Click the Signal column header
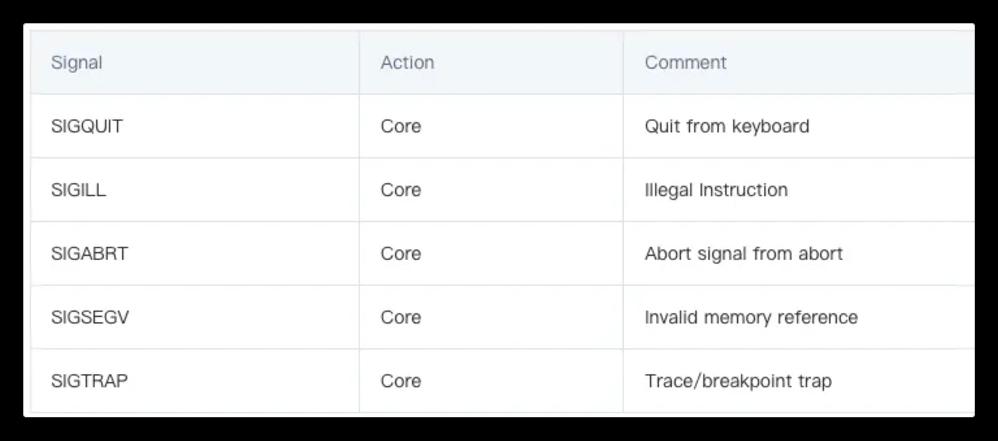Image resolution: width=998 pixels, height=441 pixels. click(76, 62)
